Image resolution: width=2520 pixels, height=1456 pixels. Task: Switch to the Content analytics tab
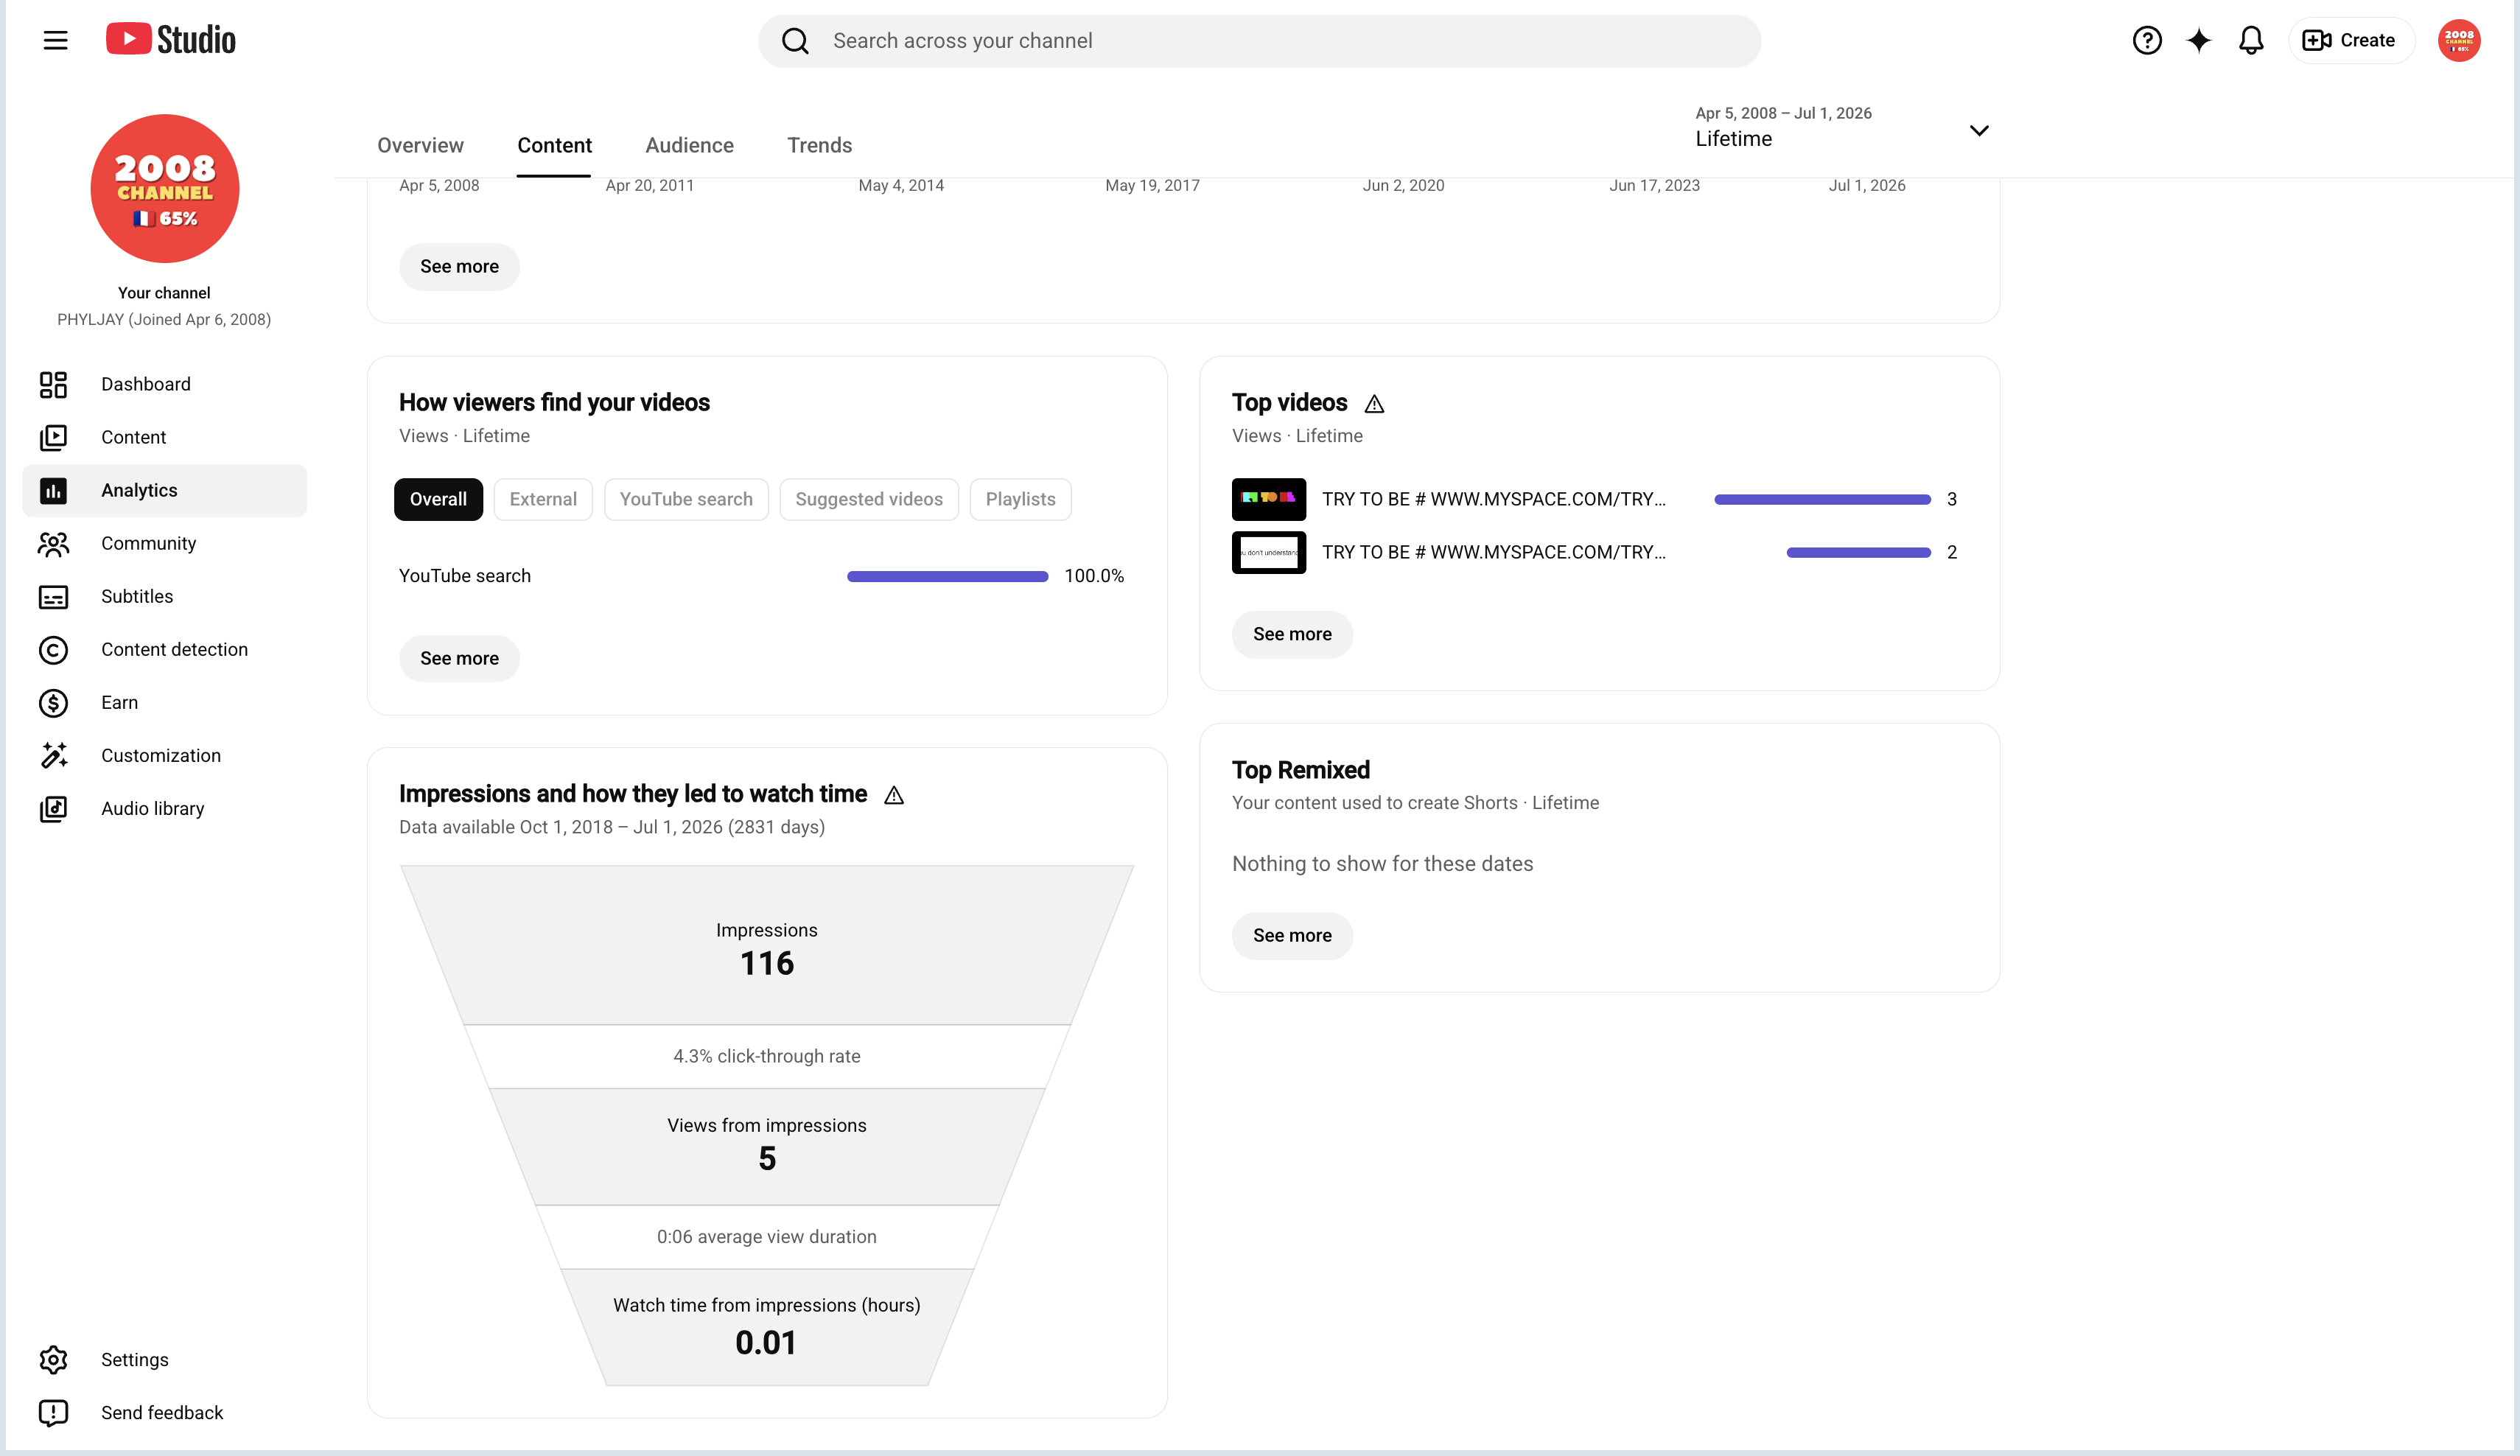(x=554, y=145)
